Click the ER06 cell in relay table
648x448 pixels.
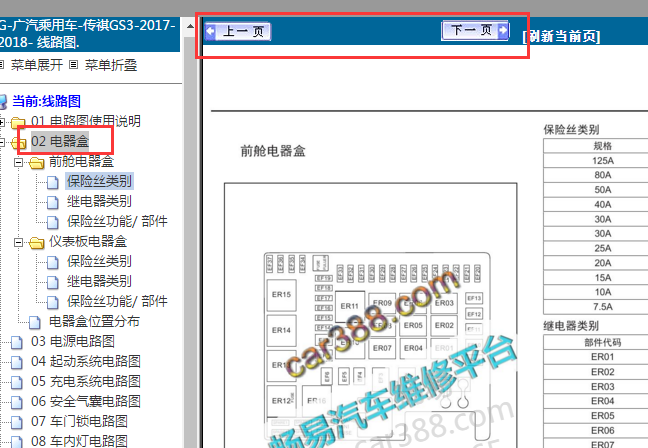603,430
